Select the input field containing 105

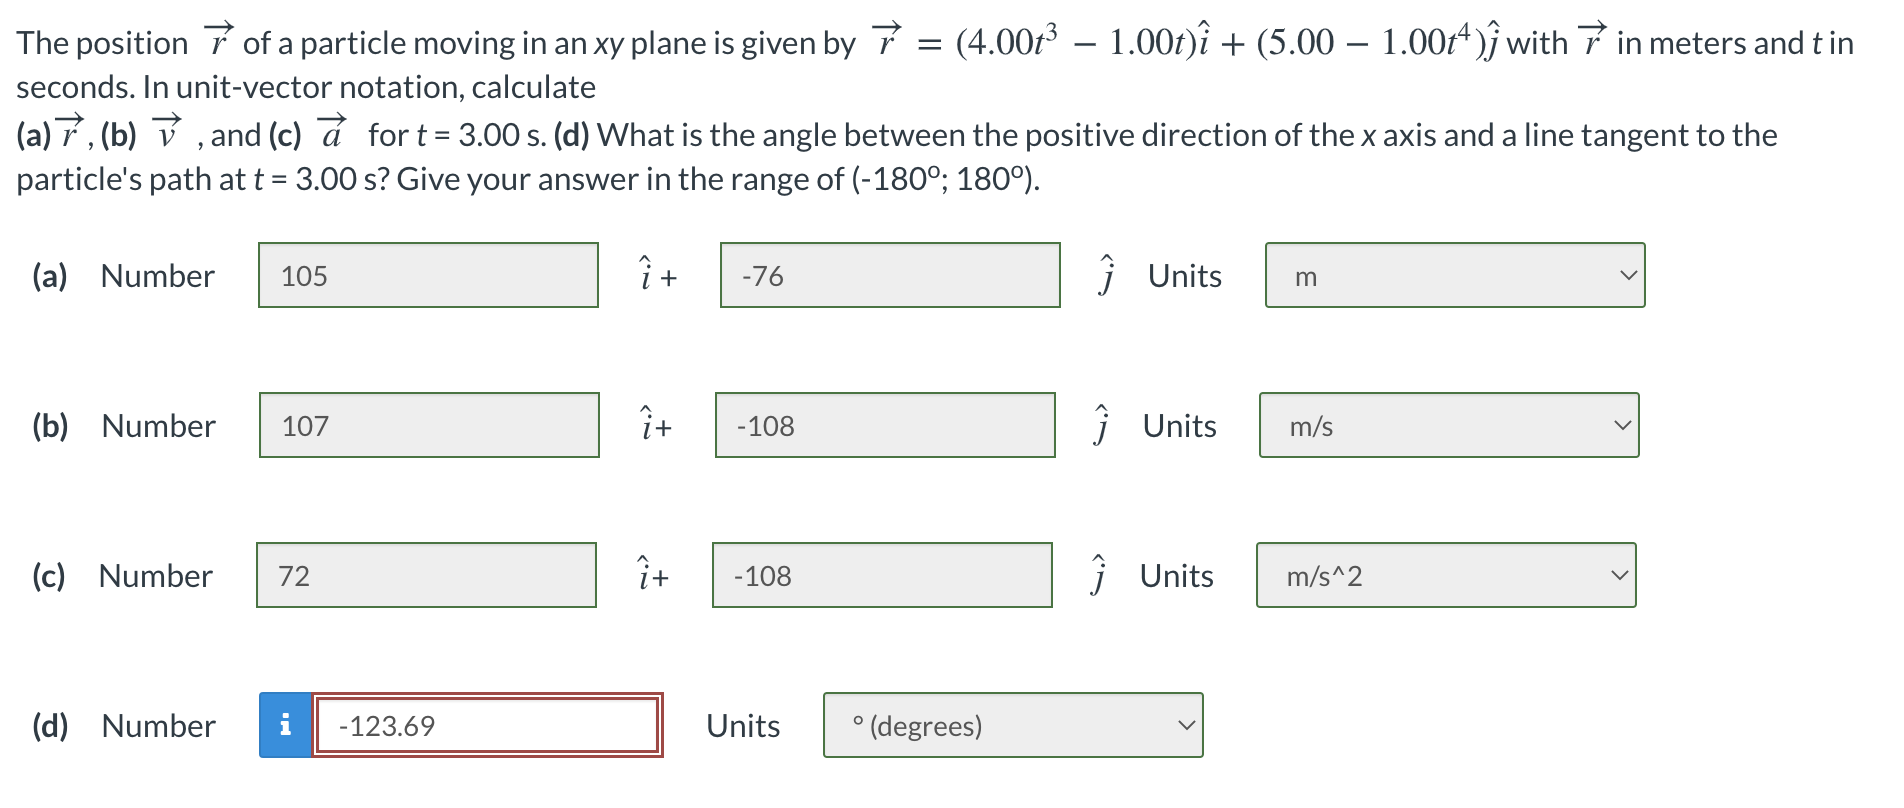pyautogui.click(x=428, y=275)
